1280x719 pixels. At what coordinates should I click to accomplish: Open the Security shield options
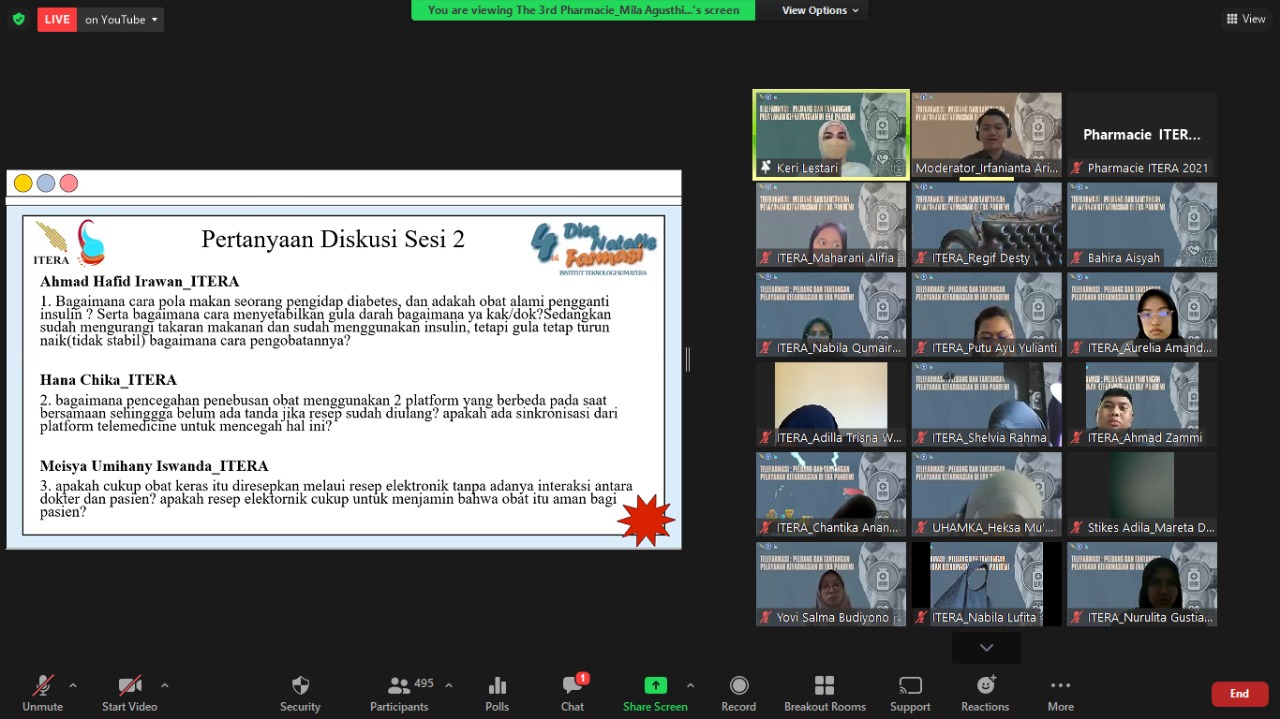pos(300,692)
